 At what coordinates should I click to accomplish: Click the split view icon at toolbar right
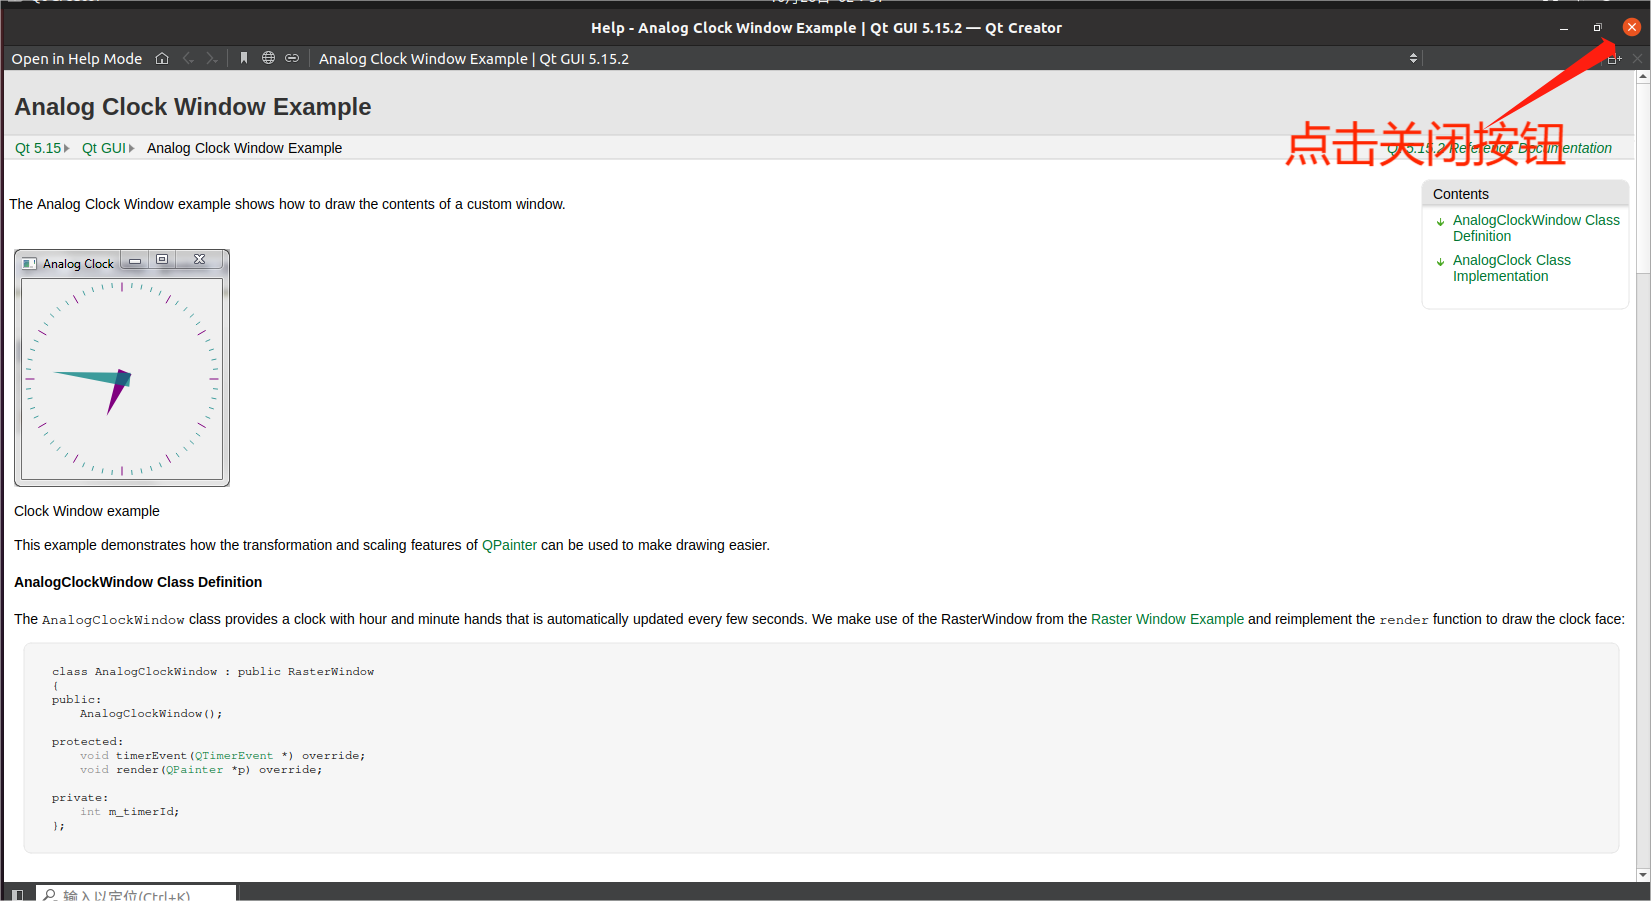point(1614,59)
